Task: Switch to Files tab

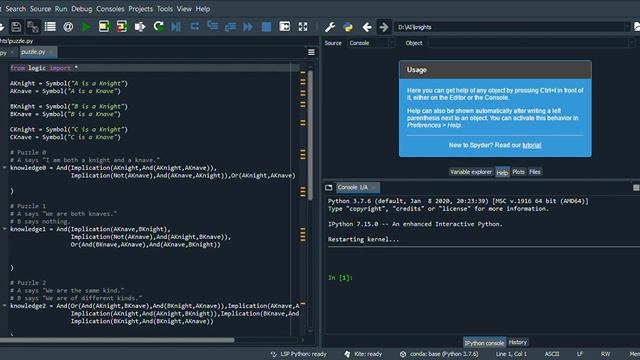Action: [x=535, y=172]
